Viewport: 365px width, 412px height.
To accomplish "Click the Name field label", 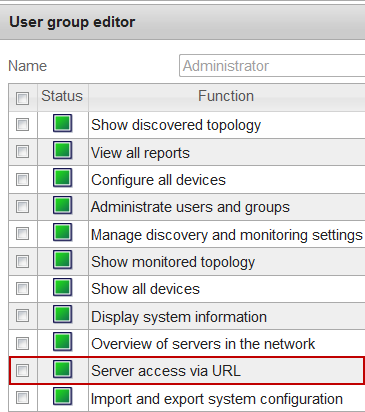I will tap(27, 66).
